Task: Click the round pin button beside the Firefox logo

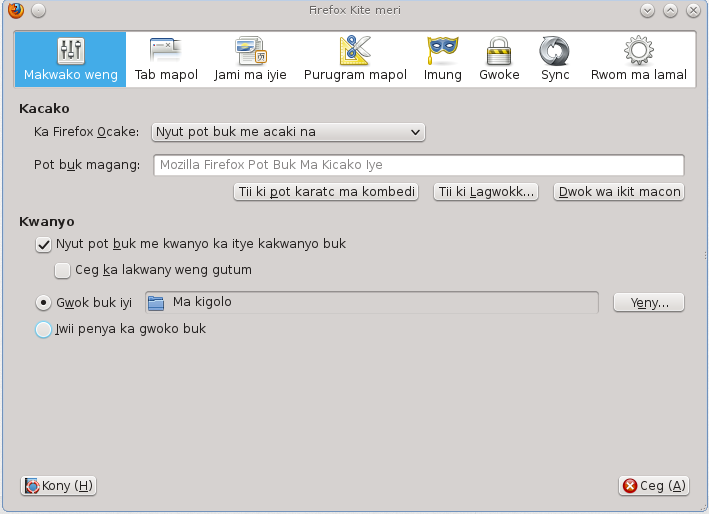Action: point(38,10)
